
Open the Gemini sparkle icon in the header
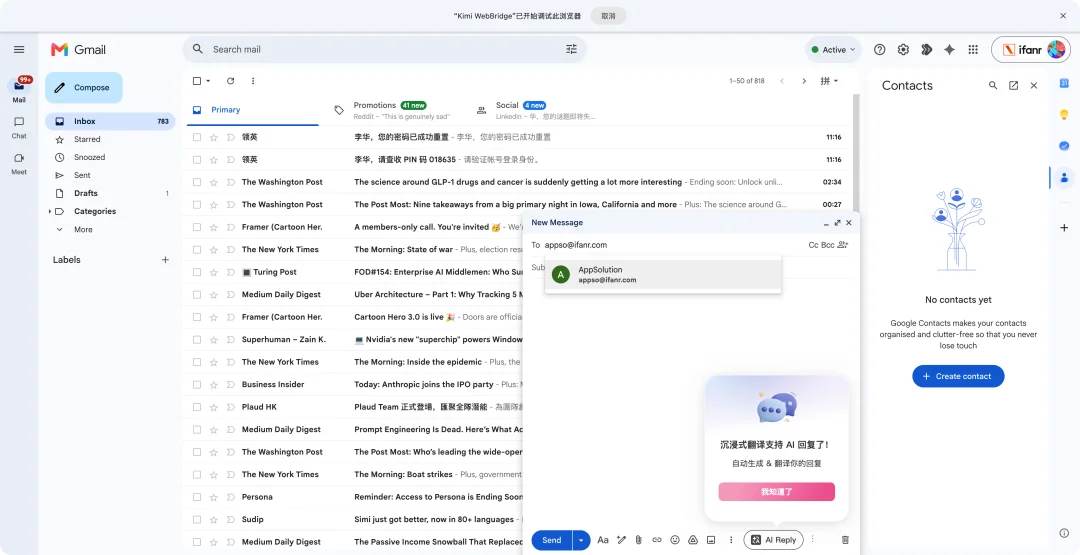tap(949, 50)
